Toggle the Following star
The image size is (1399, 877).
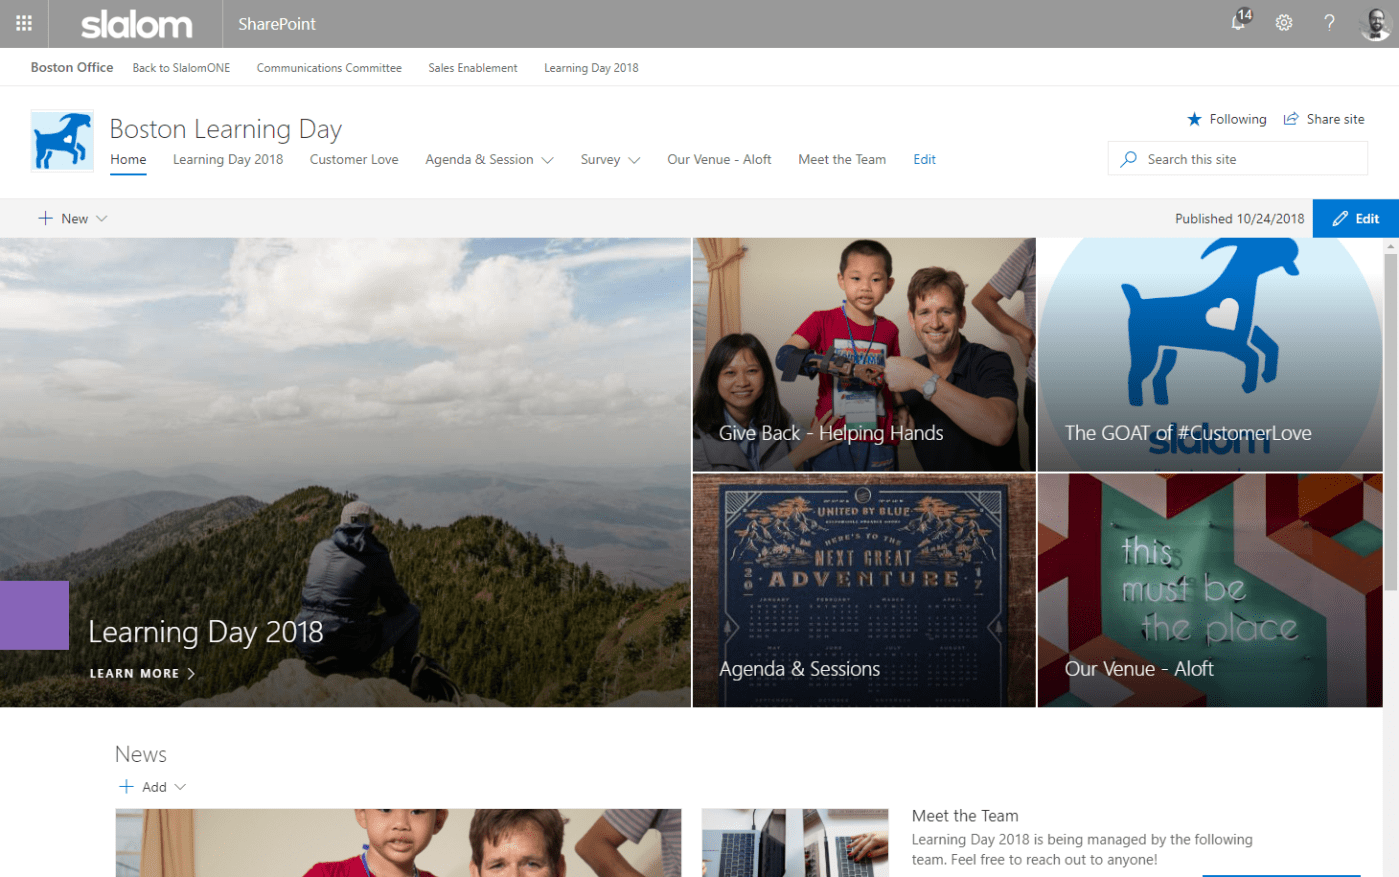[x=1194, y=119]
